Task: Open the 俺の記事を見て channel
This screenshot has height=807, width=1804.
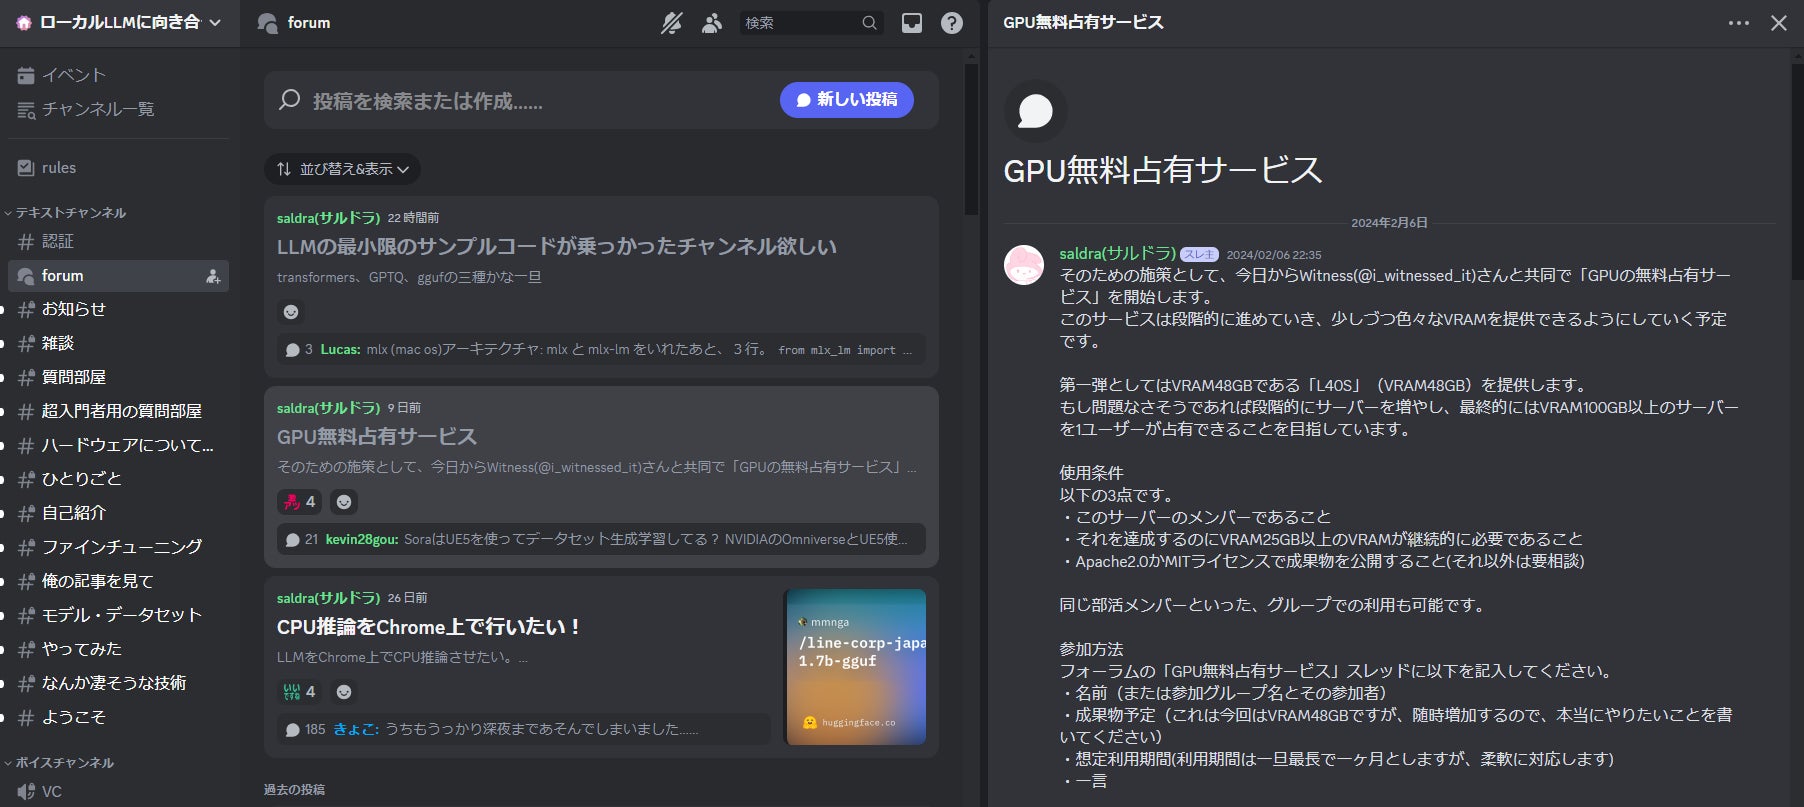Action: pos(118,582)
